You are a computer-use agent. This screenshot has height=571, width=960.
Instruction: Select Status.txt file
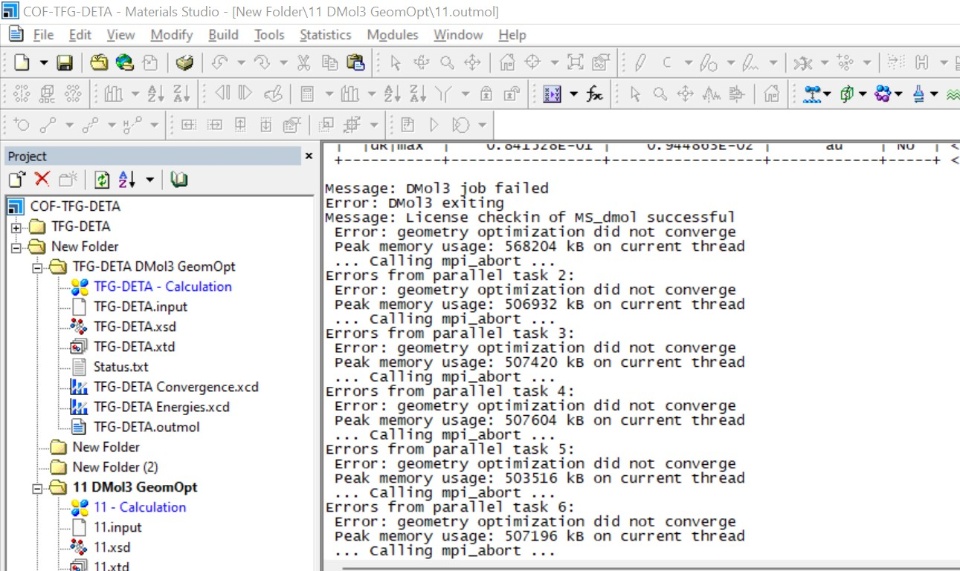[x=121, y=367]
